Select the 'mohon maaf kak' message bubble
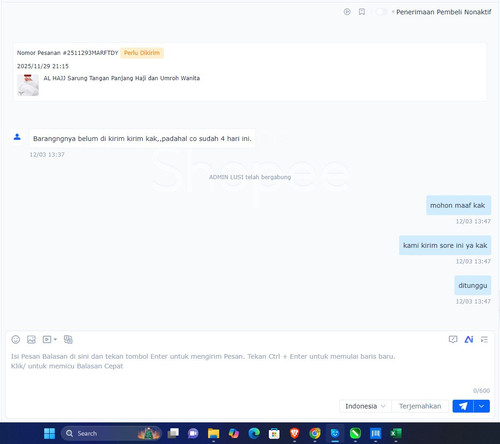Screen dimensions: 500x444 458,205
